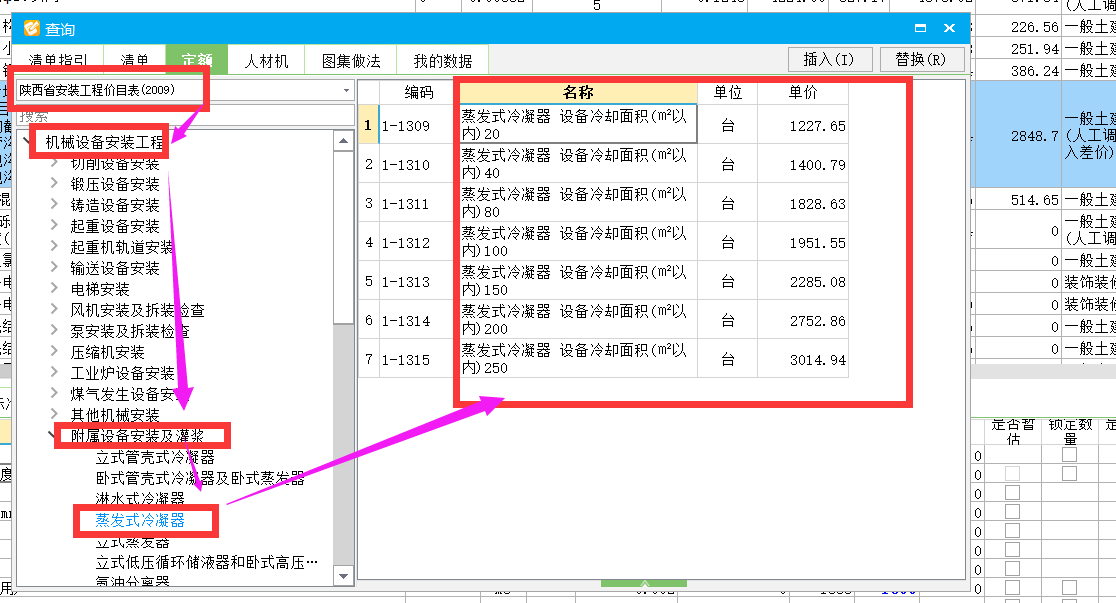Click the 名称 column header
The height and width of the screenshot is (603, 1116).
coord(578,92)
